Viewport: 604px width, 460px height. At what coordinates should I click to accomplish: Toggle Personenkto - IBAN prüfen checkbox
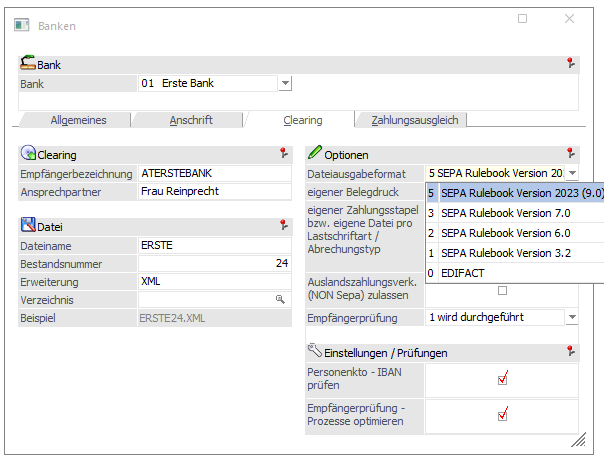(x=502, y=378)
